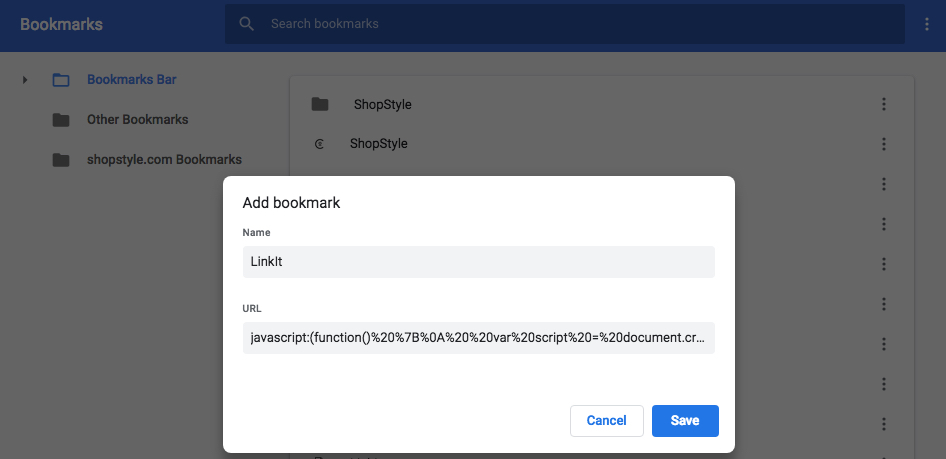Click the ShopStyle bookmark favicon
Image resolution: width=946 pixels, height=459 pixels.
pos(320,144)
